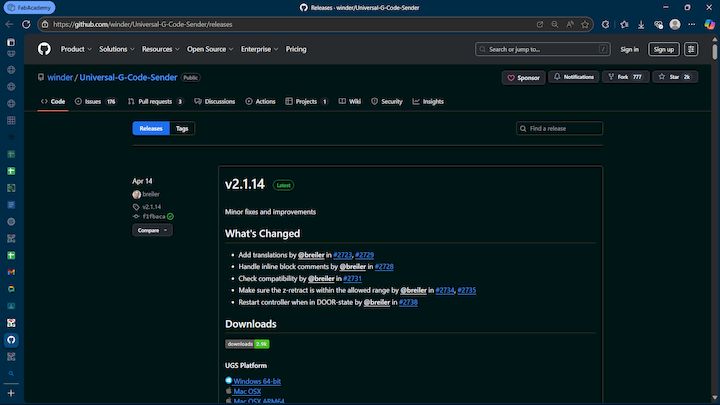Click the address bar lock icon
The height and width of the screenshot is (405, 720).
pos(45,24)
